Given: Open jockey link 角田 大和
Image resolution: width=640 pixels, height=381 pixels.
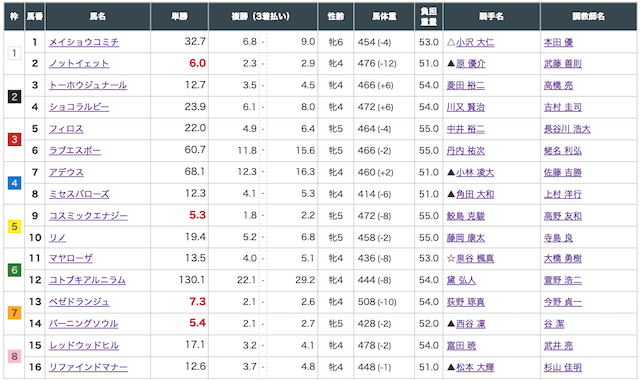Looking at the screenshot, I should point(475,194).
